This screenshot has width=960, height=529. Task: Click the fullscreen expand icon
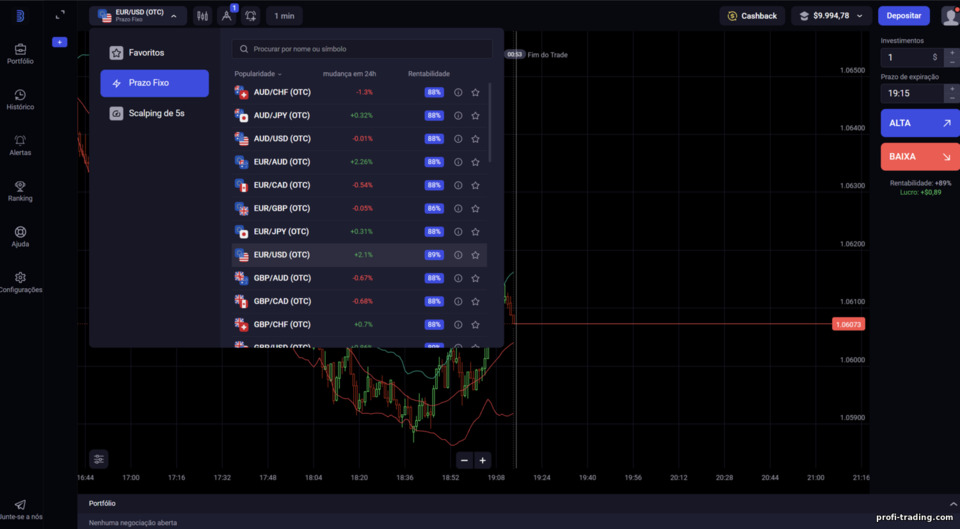click(x=60, y=15)
